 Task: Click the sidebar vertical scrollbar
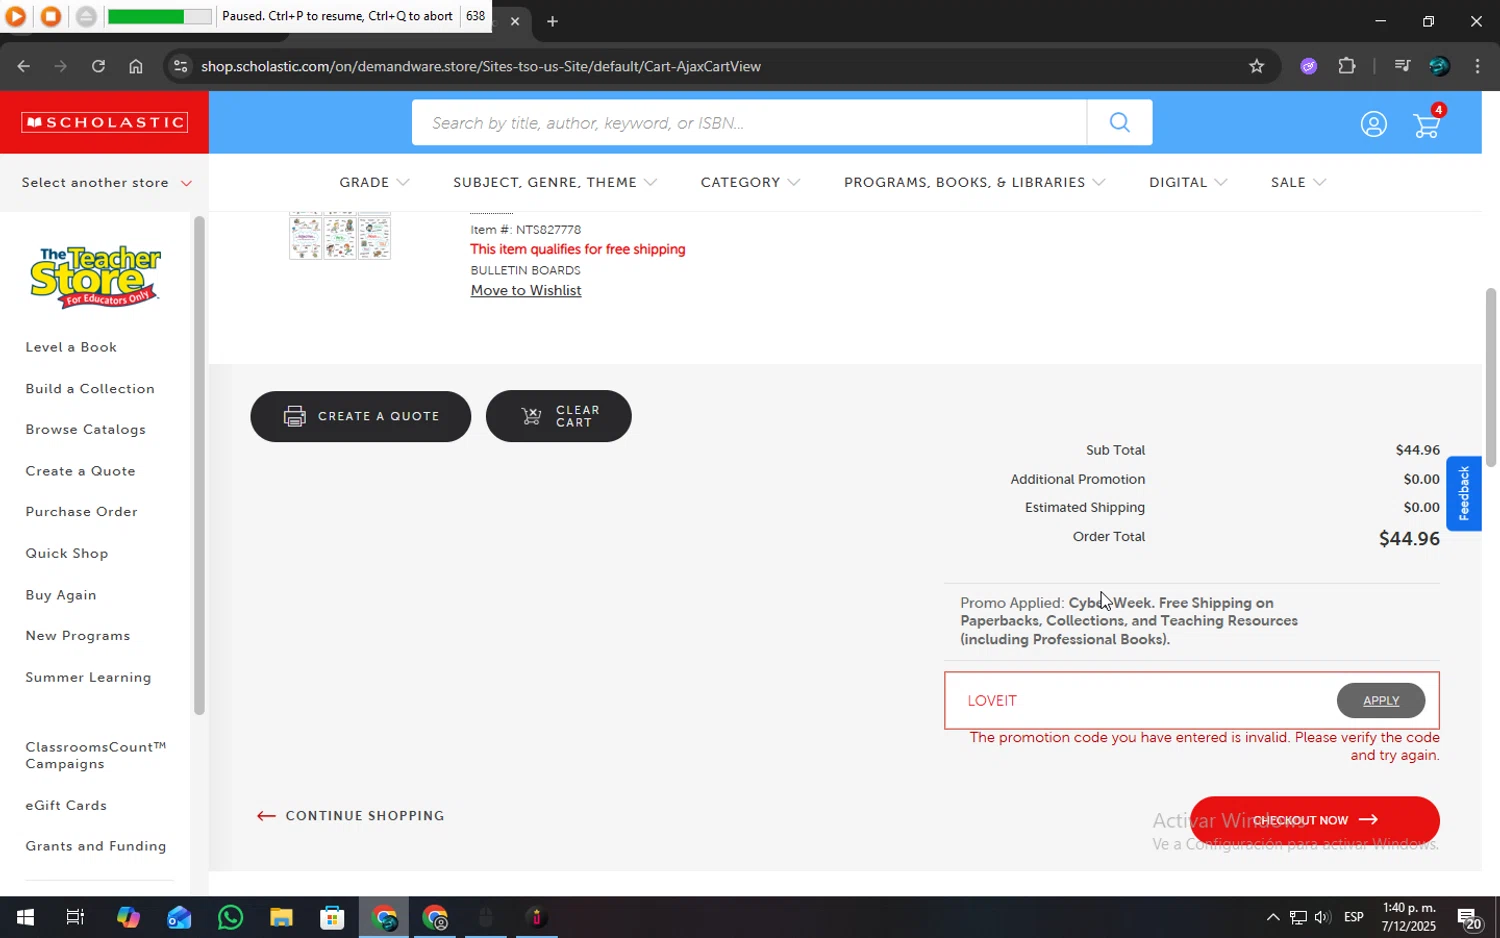pyautogui.click(x=199, y=465)
